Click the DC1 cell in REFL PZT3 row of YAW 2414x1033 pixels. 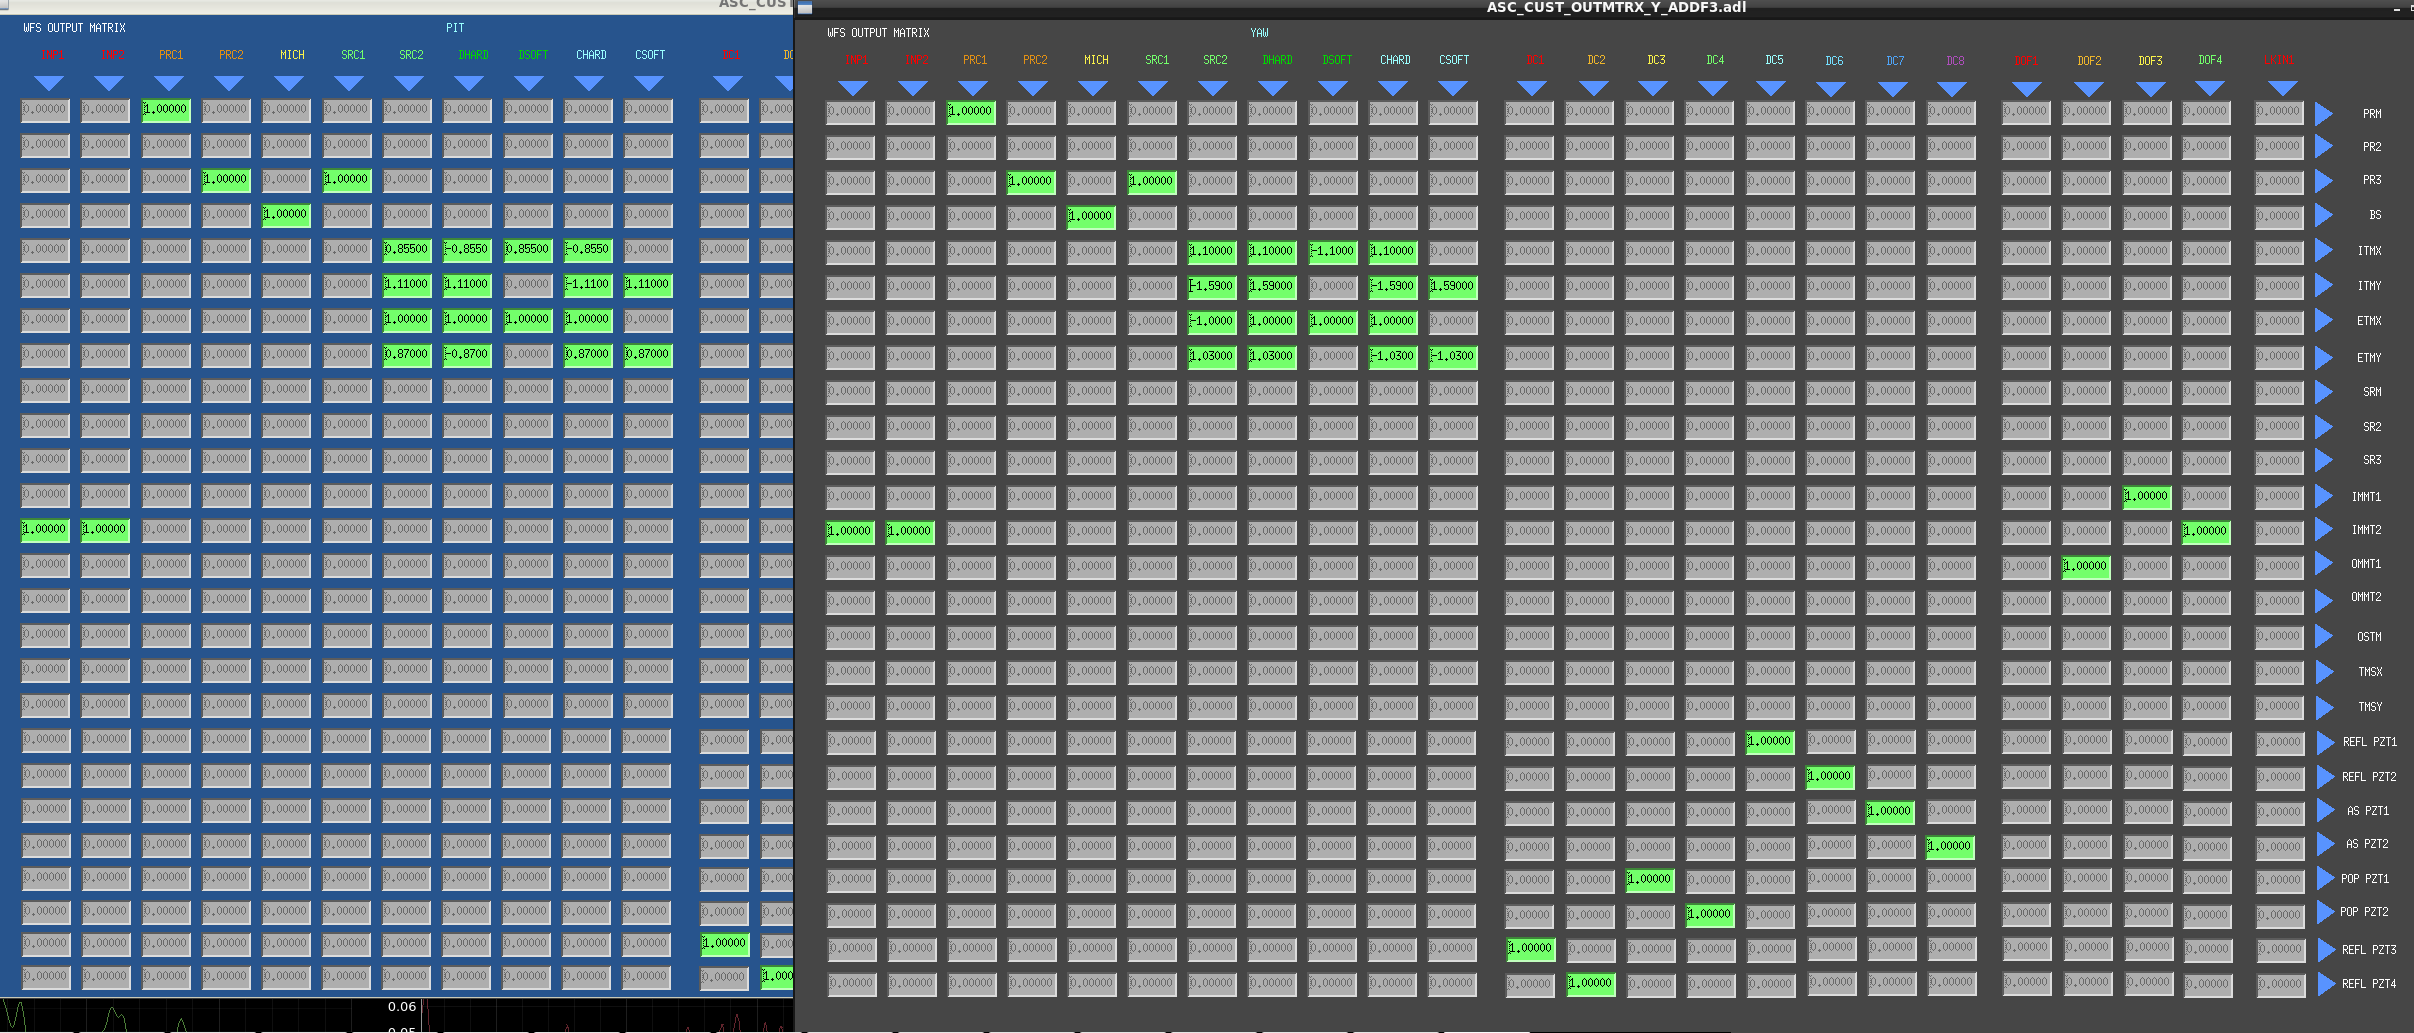pyautogui.click(x=1531, y=948)
